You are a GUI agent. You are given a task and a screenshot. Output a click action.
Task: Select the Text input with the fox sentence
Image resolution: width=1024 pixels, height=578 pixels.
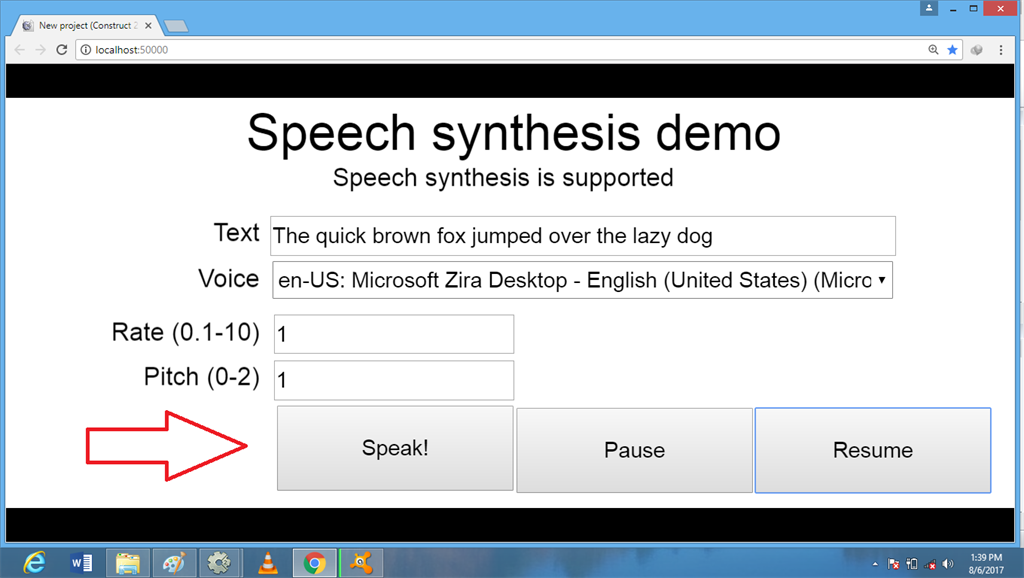(582, 235)
